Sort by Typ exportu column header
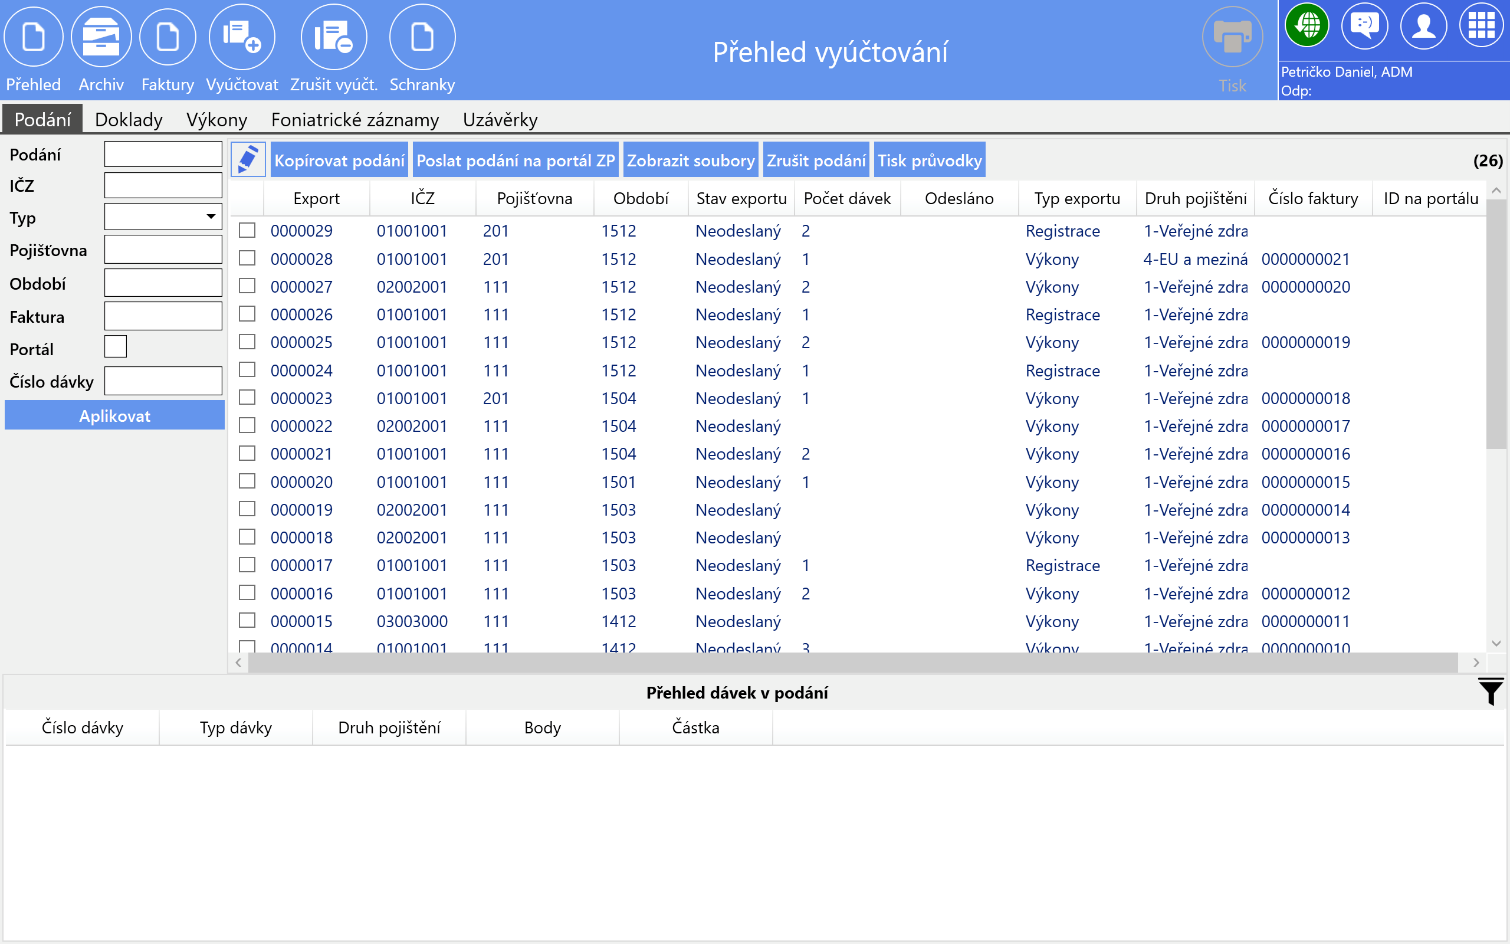The height and width of the screenshot is (944, 1510). (1077, 198)
